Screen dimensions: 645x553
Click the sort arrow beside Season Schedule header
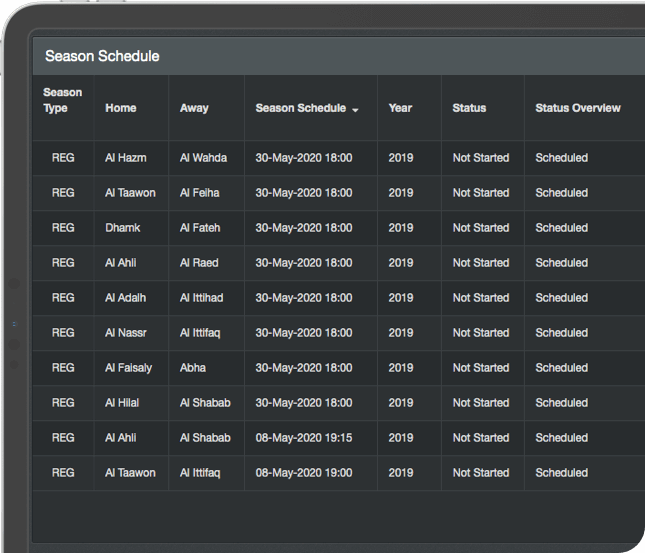355,110
